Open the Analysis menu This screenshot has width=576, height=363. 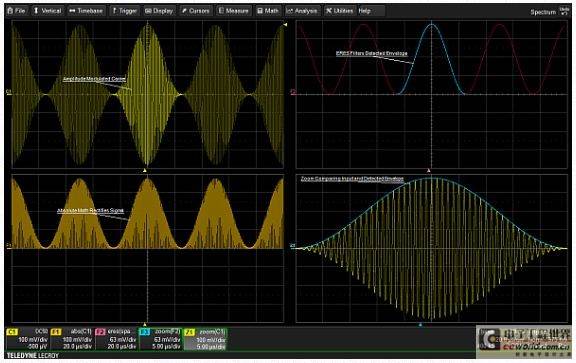coord(302,11)
